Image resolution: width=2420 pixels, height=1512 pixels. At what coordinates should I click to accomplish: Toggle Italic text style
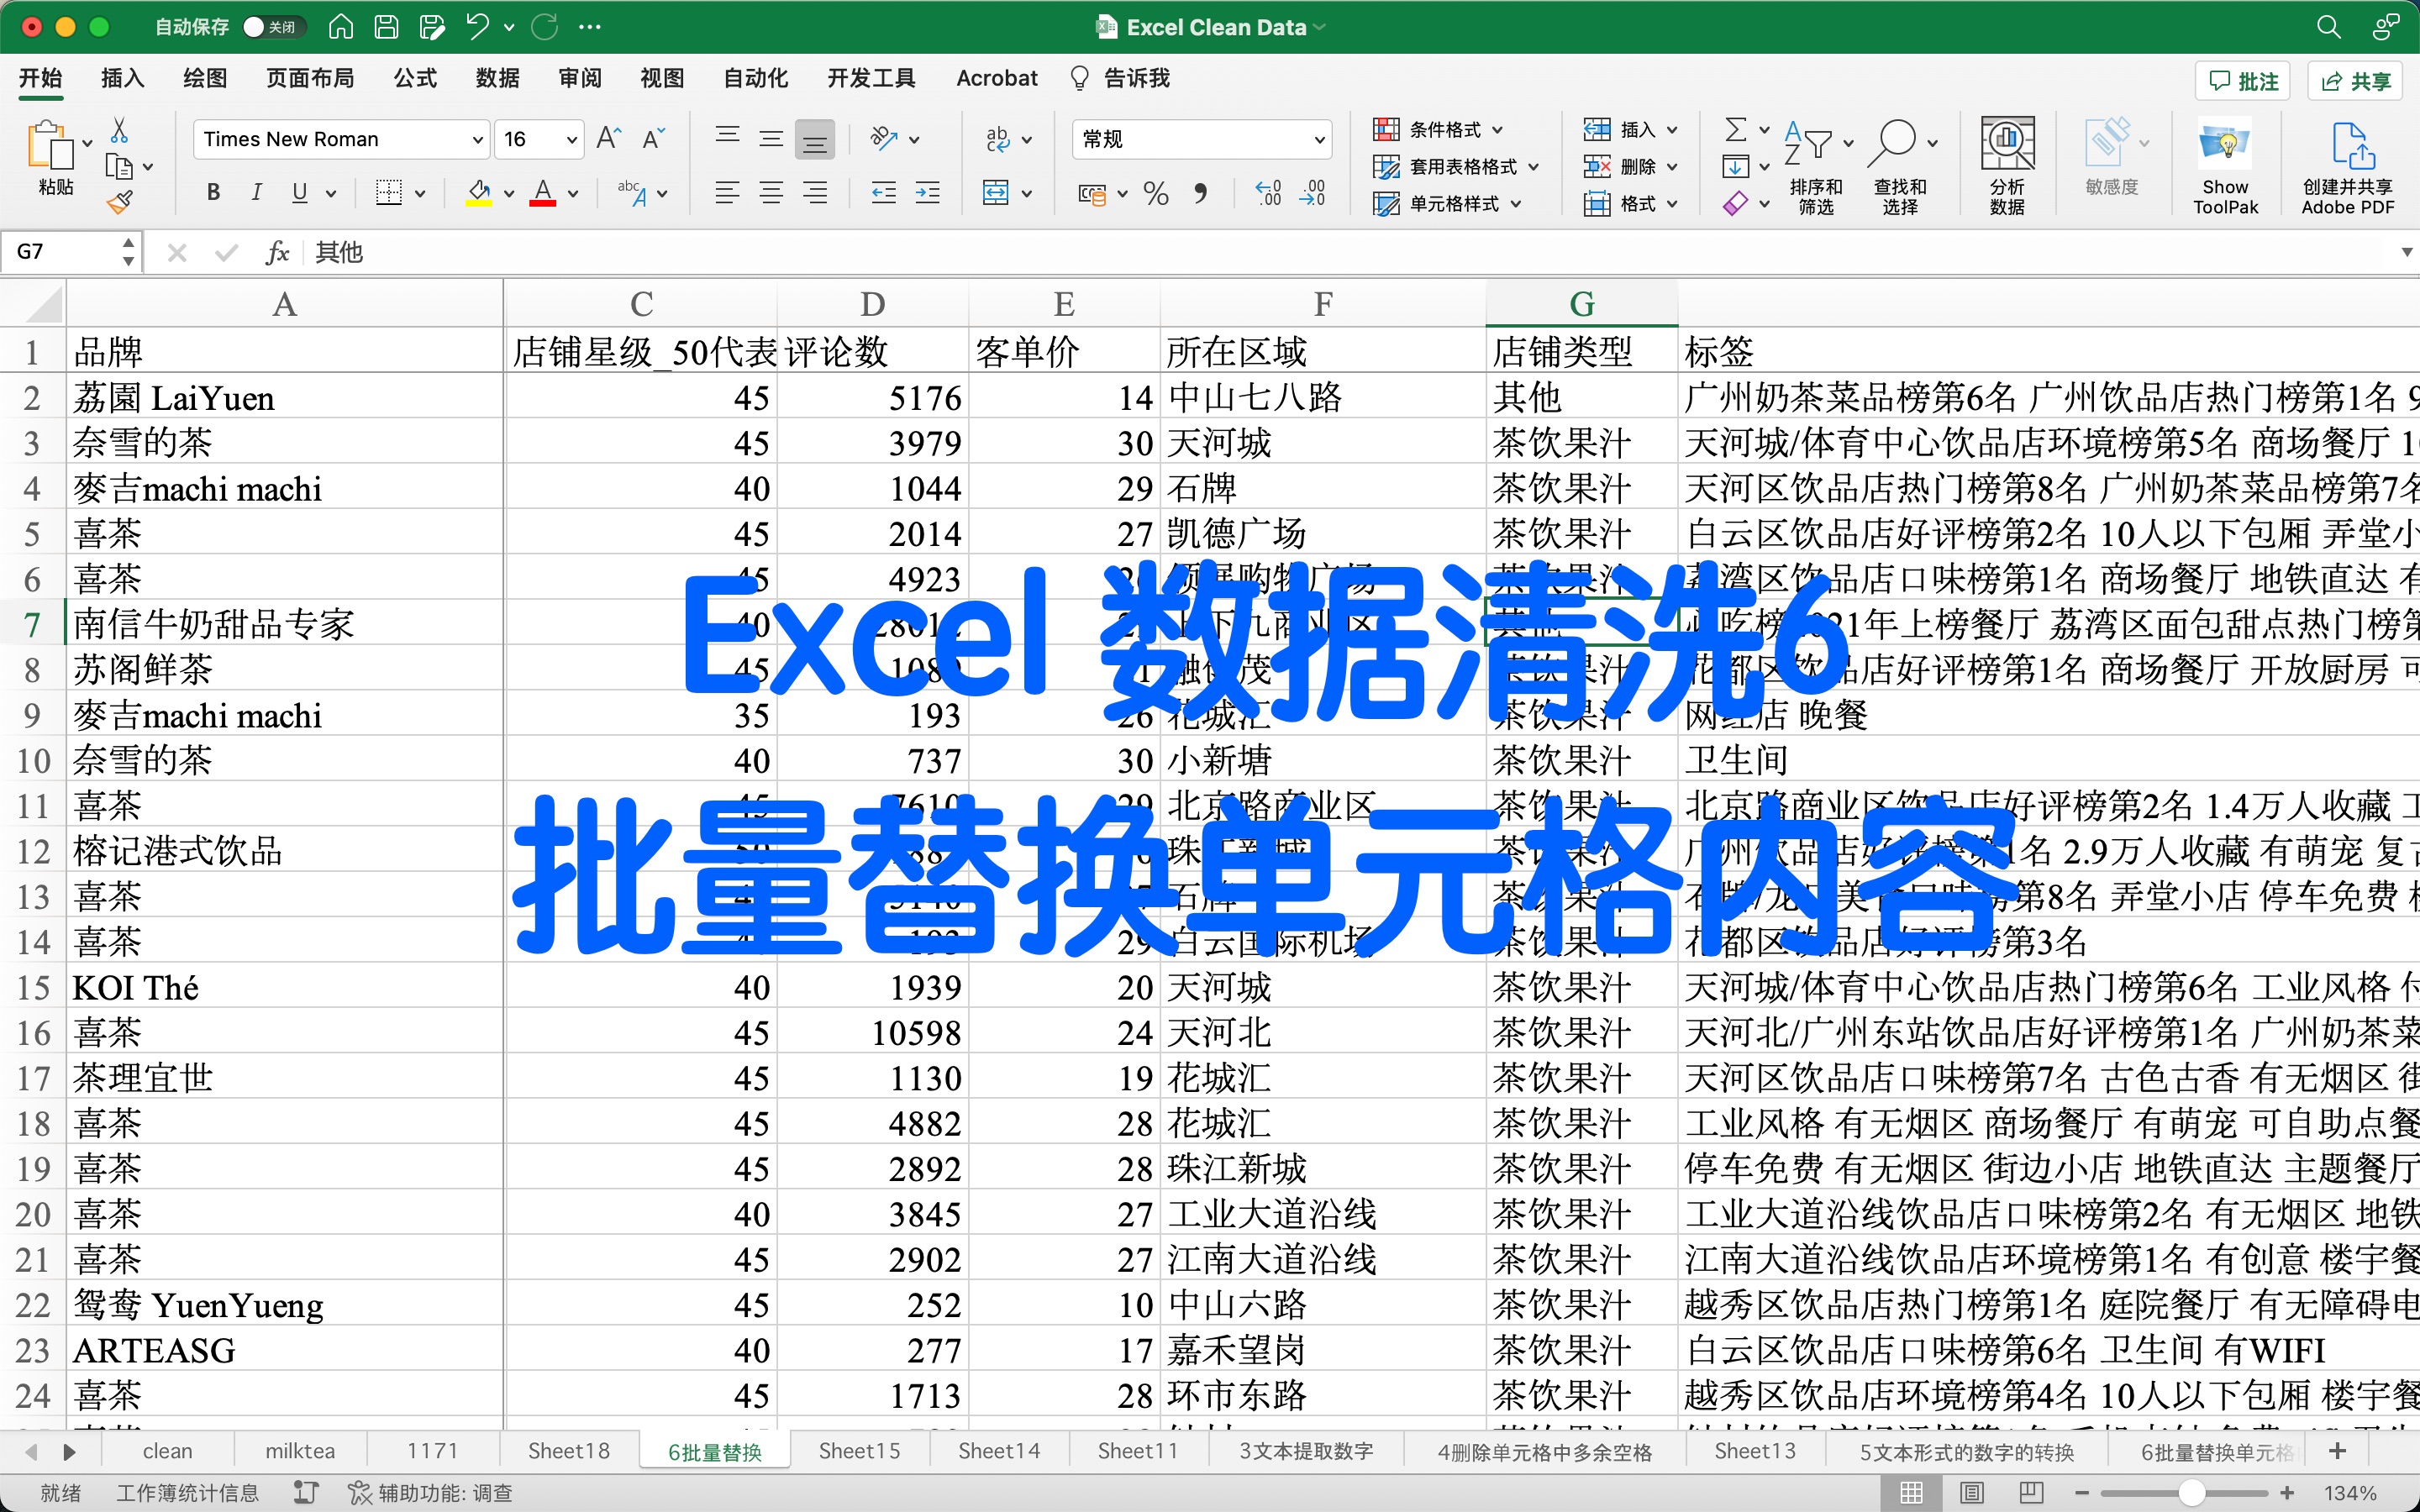(x=256, y=192)
